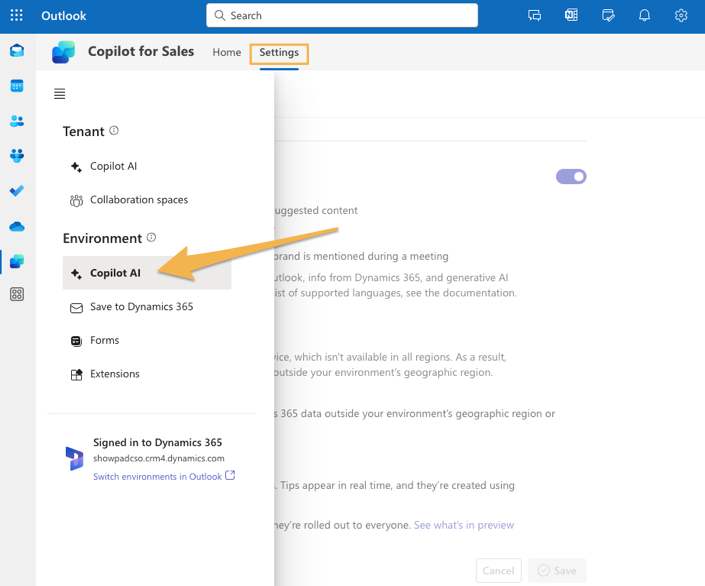Click the Dynamics 365 logo
The width and height of the screenshot is (705, 586).
(x=74, y=458)
